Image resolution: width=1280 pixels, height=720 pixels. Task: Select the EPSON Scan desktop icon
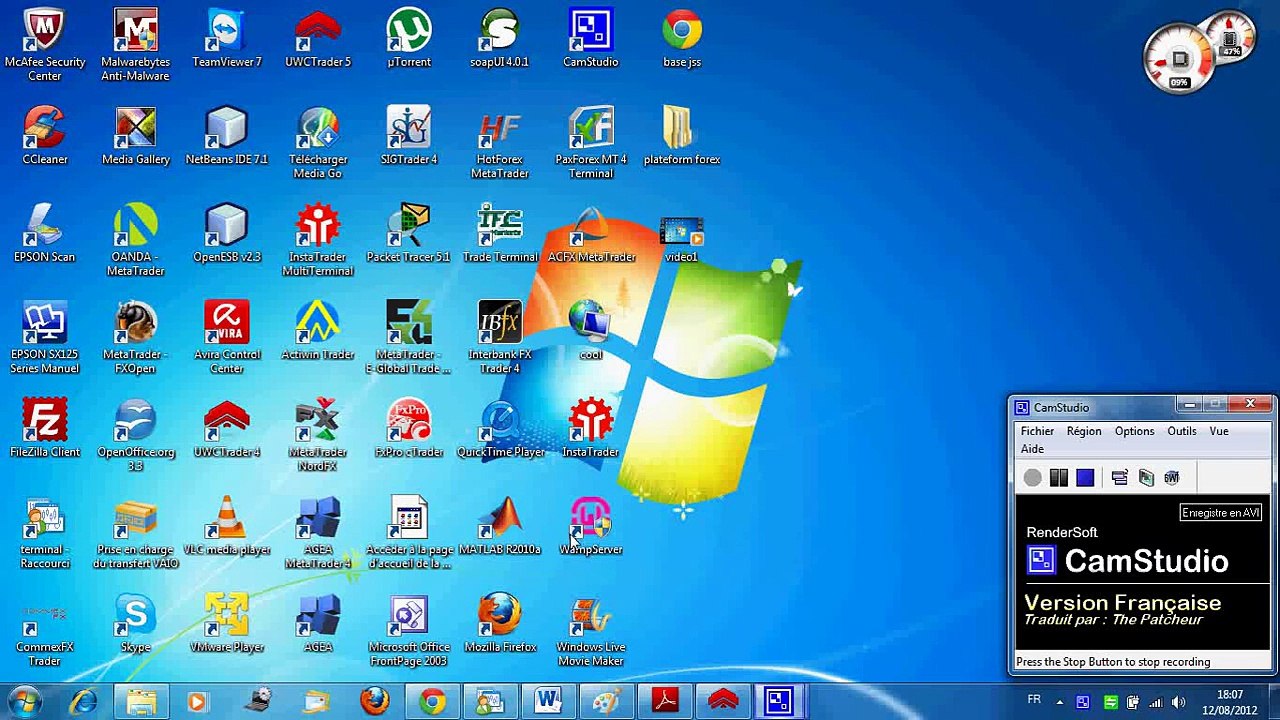click(x=45, y=233)
